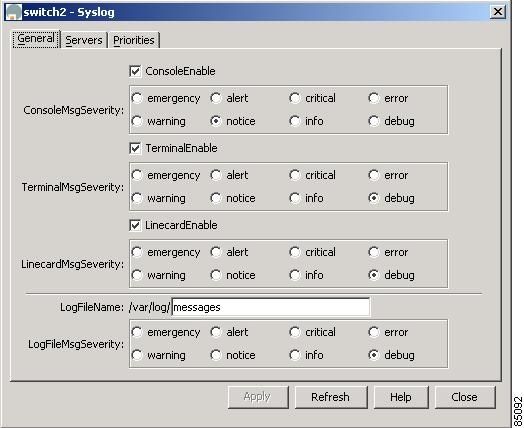Select debug for LogFileMsgSeverity
Image resolution: width=524 pixels, height=428 pixels.
pyautogui.click(x=374, y=355)
